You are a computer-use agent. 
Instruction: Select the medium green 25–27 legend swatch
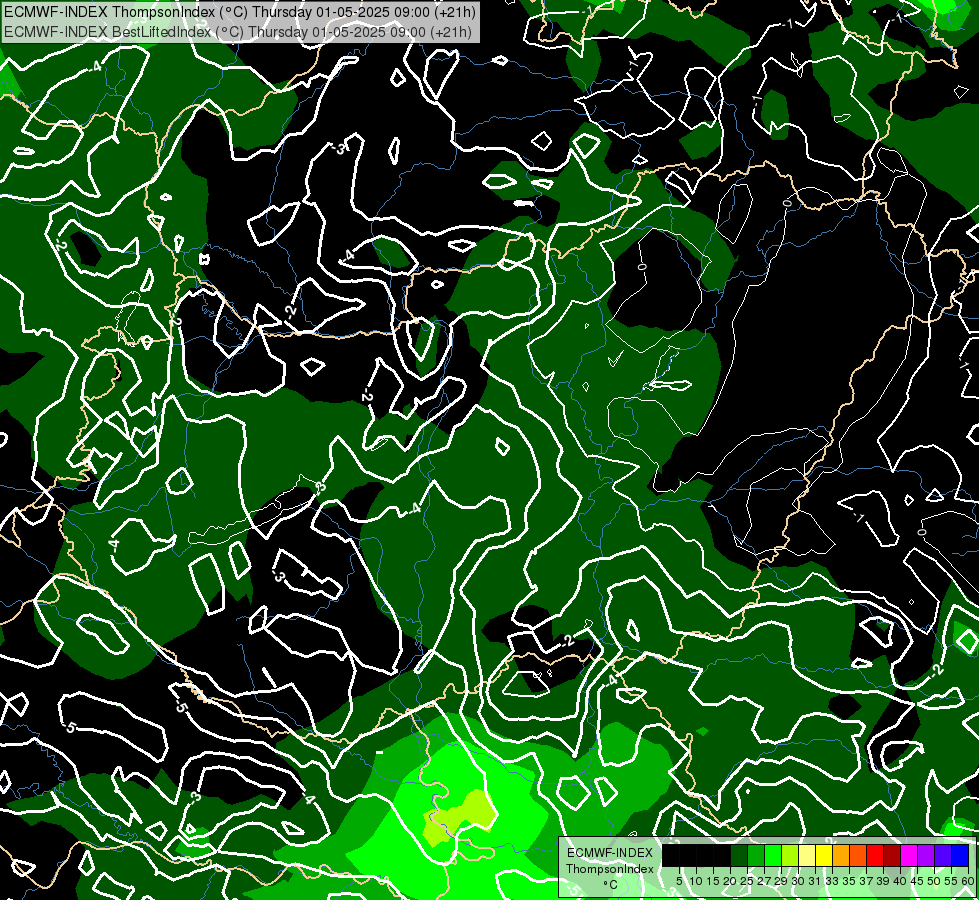(755, 855)
